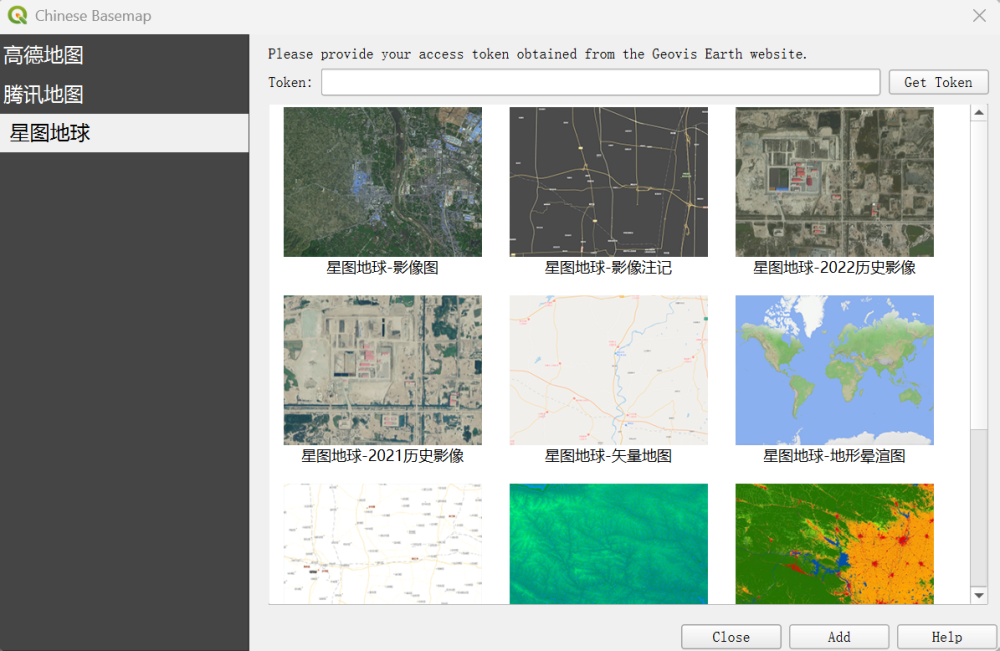Click the 星图地球-地形晕渲图 caption text
This screenshot has height=651, width=1000.
(x=834, y=456)
